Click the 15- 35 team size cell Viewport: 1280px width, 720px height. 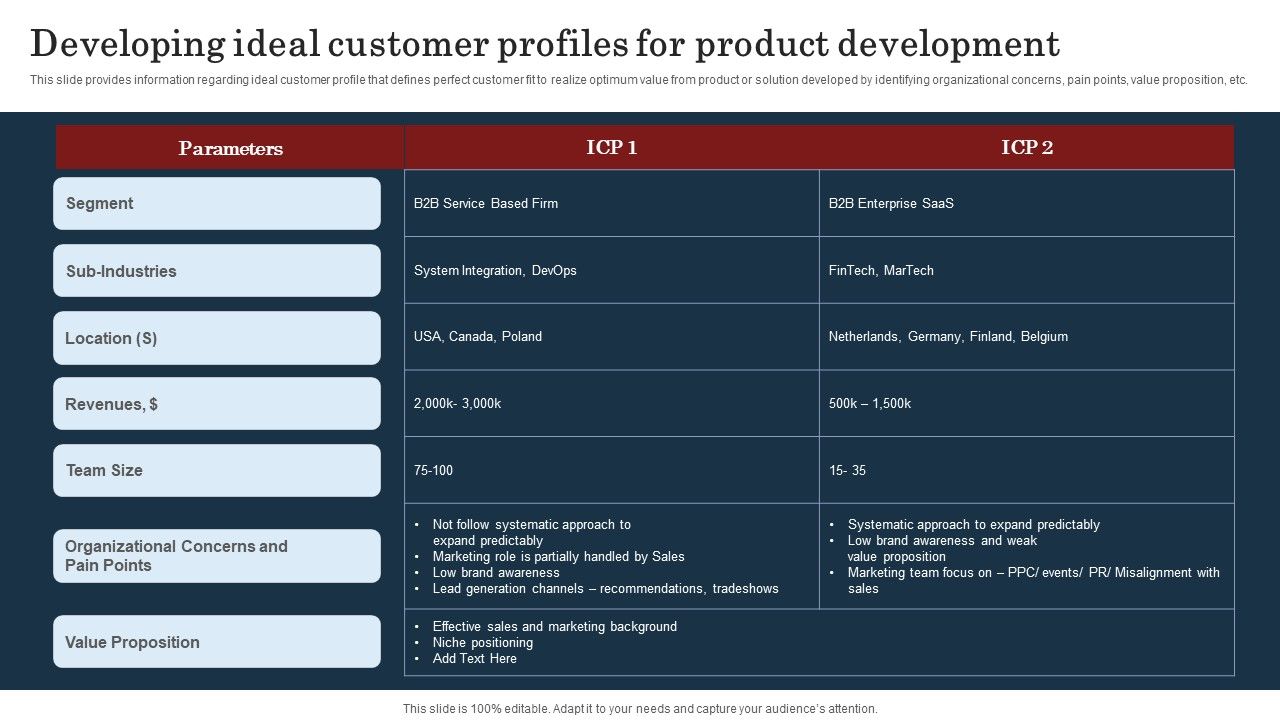tap(1027, 470)
